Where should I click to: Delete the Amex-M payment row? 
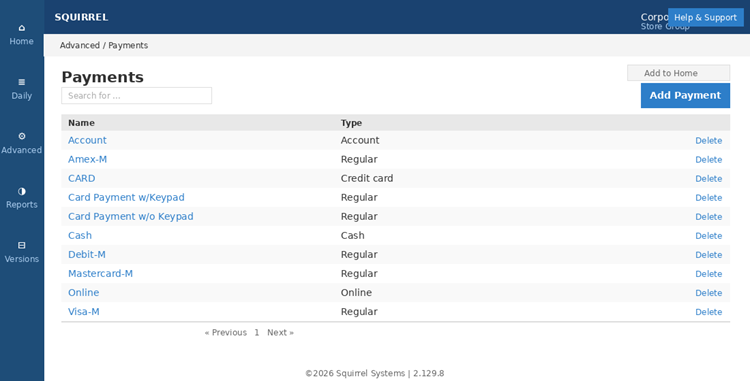click(708, 160)
